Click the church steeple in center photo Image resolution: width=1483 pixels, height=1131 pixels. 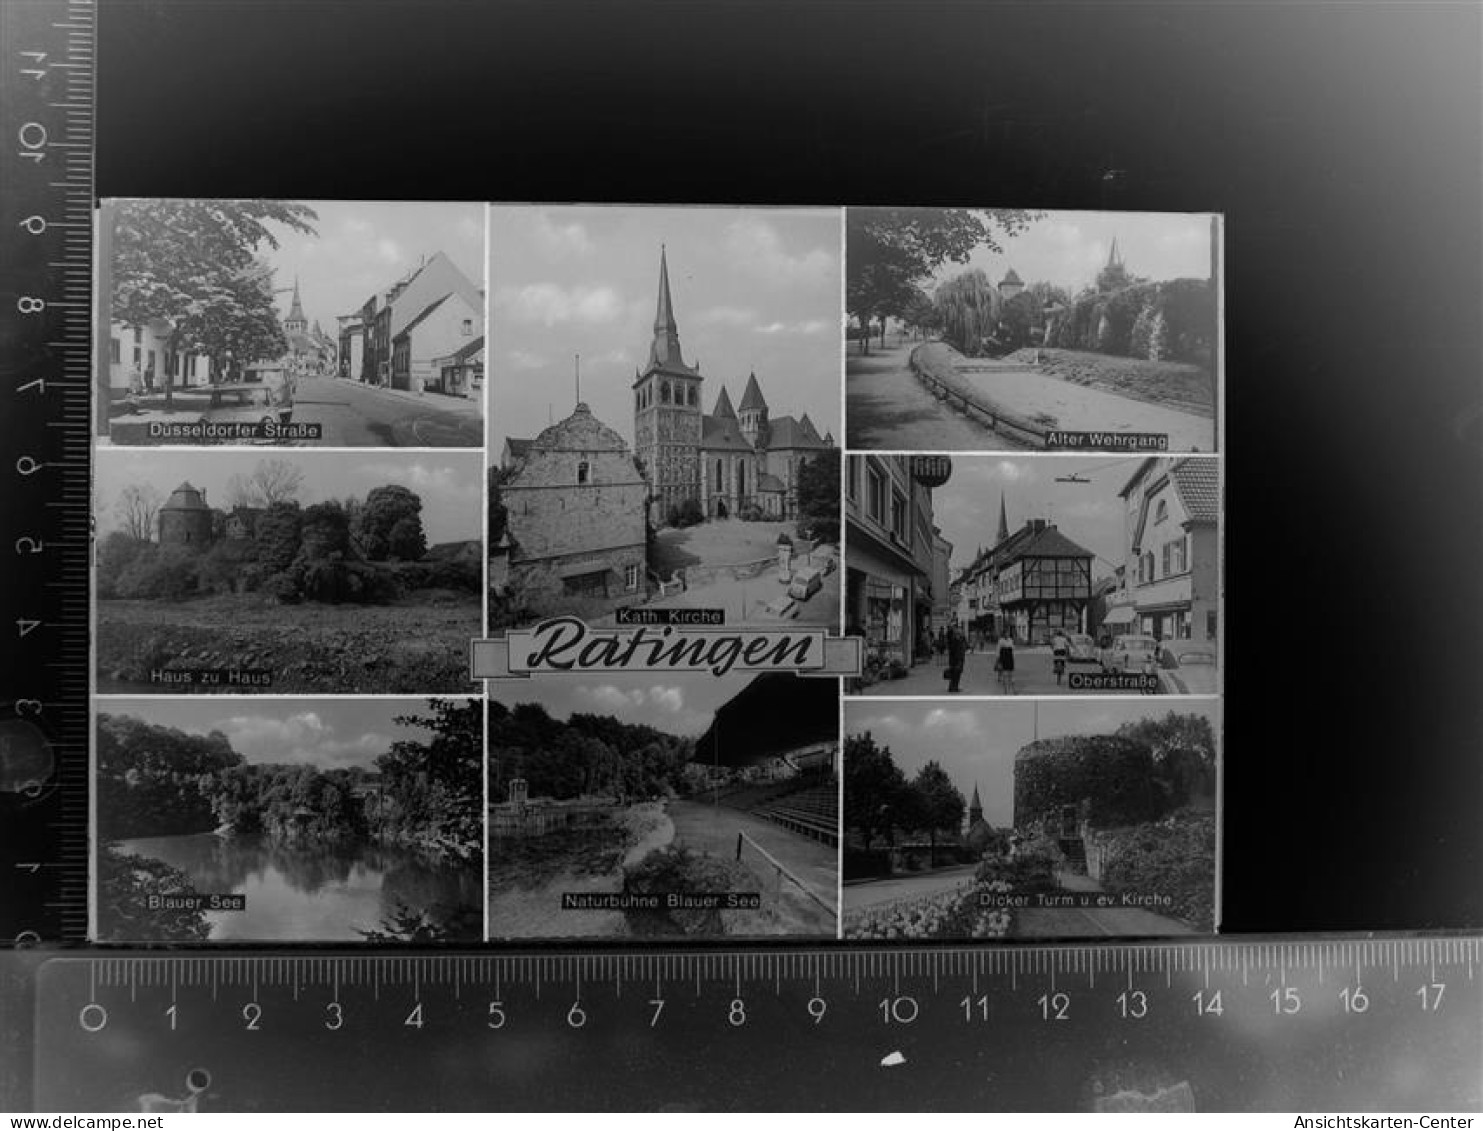[662, 300]
